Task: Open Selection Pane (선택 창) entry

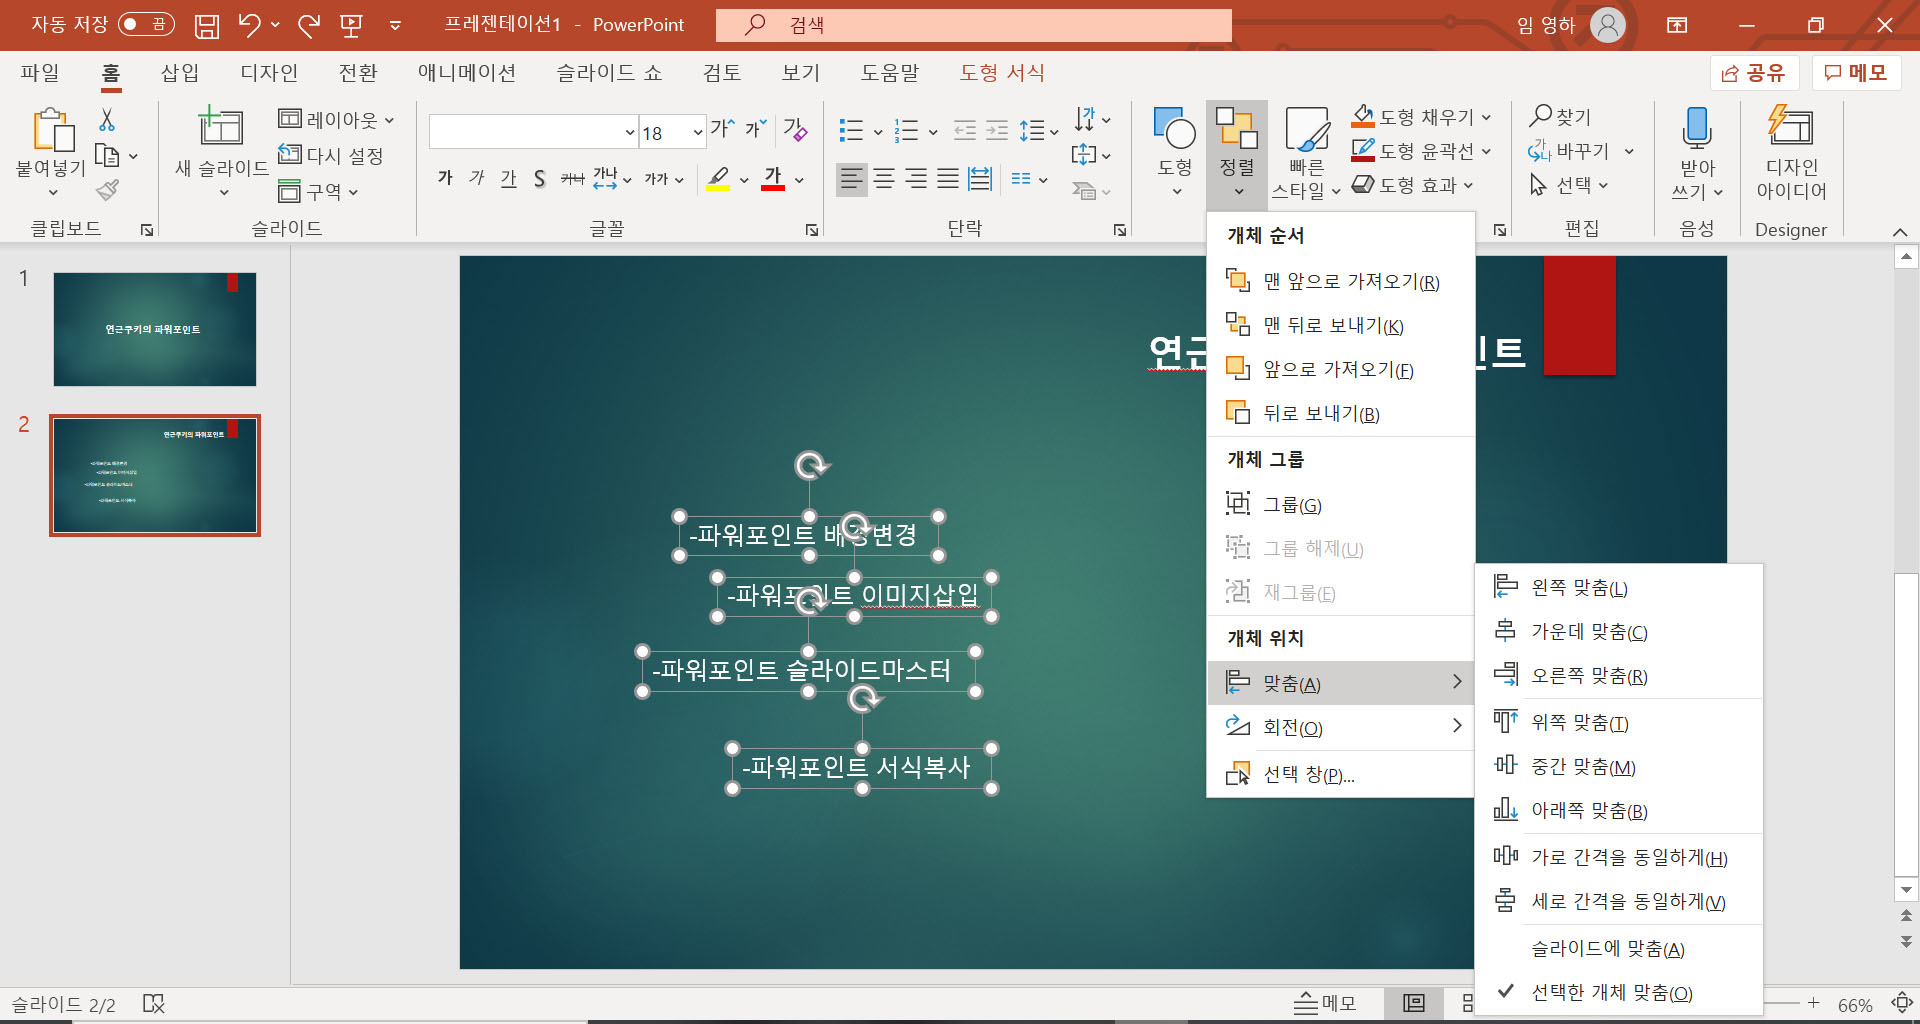Action: coord(1340,774)
